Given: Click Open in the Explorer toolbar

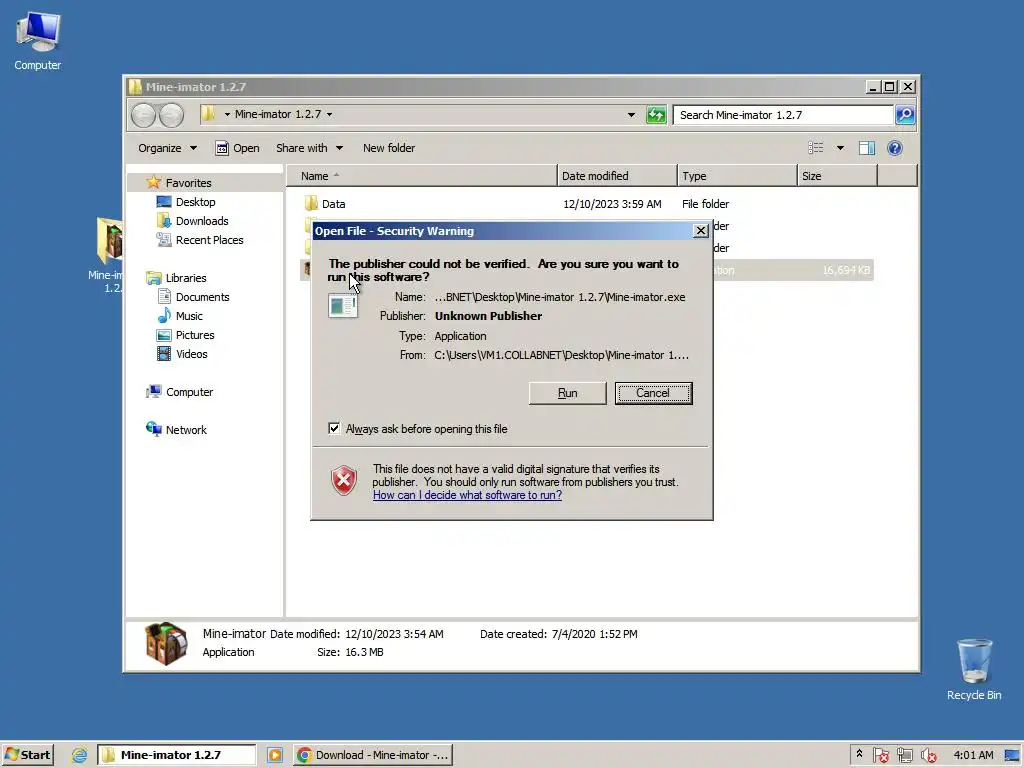Looking at the screenshot, I should point(238,148).
